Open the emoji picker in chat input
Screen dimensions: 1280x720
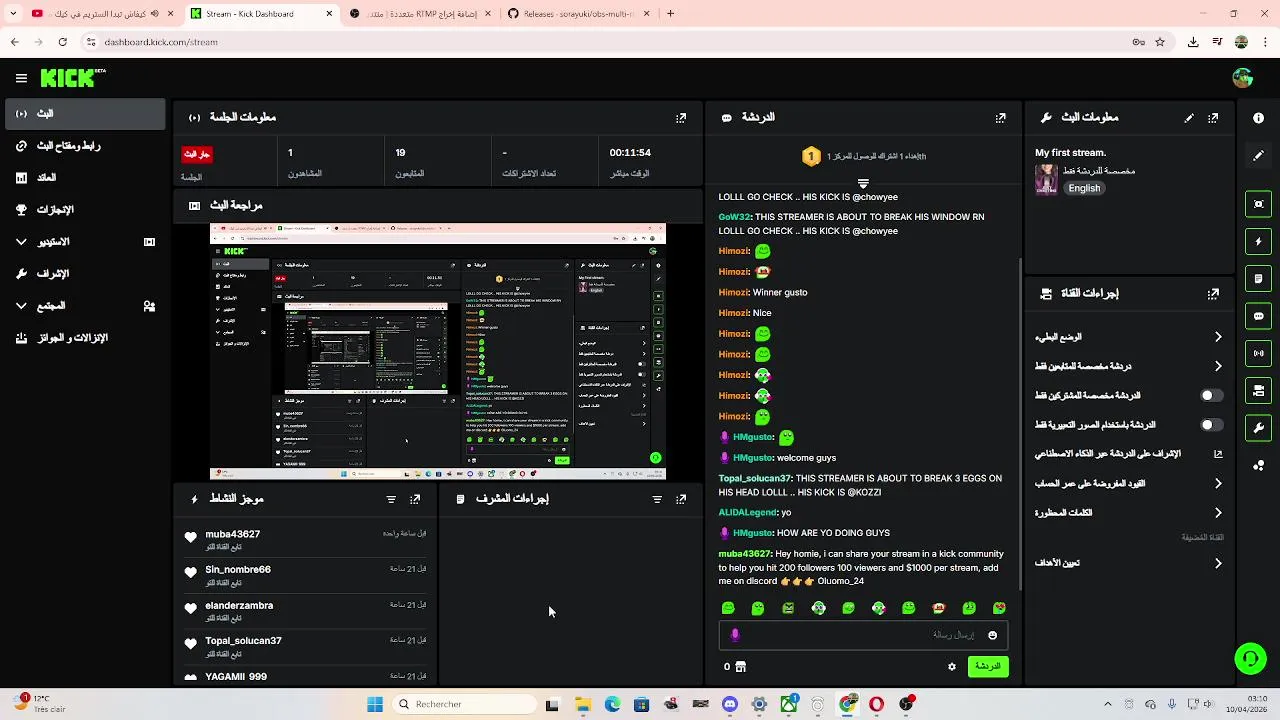(992, 635)
